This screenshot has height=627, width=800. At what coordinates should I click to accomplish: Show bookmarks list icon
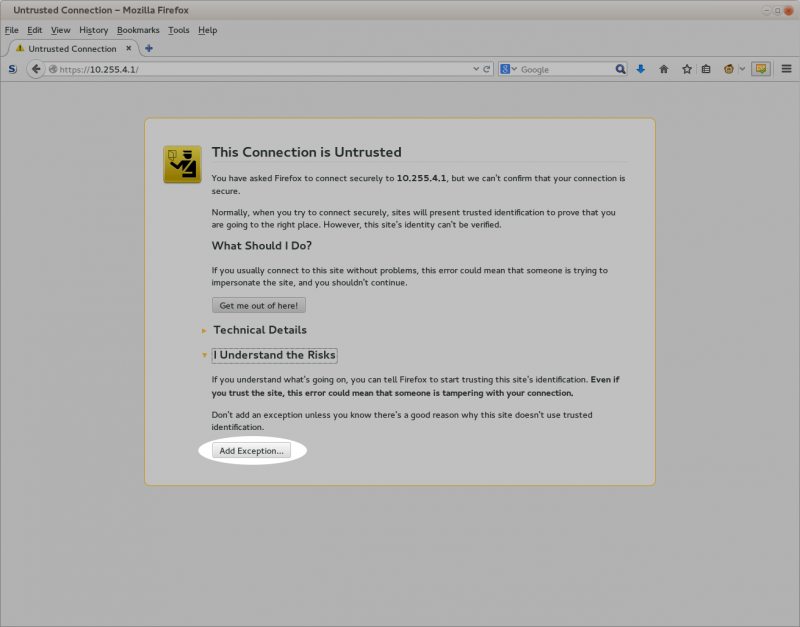click(x=706, y=69)
